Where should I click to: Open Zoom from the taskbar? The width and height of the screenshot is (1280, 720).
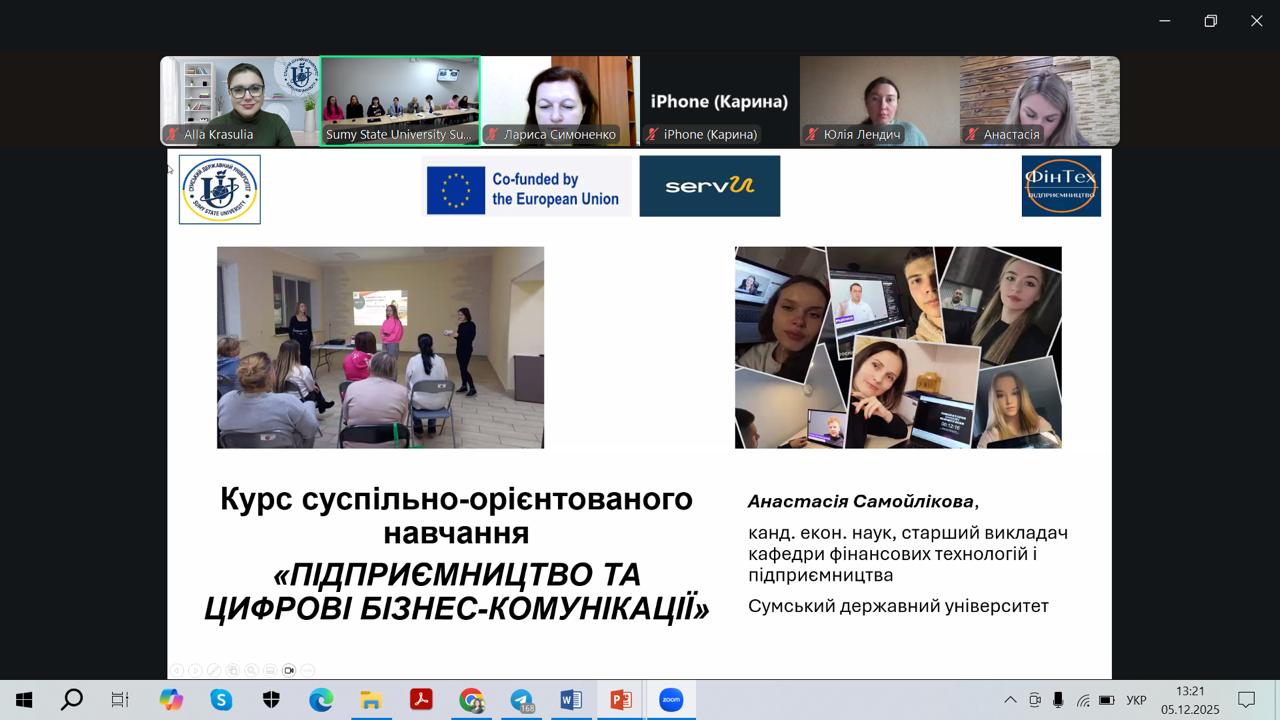(x=671, y=700)
